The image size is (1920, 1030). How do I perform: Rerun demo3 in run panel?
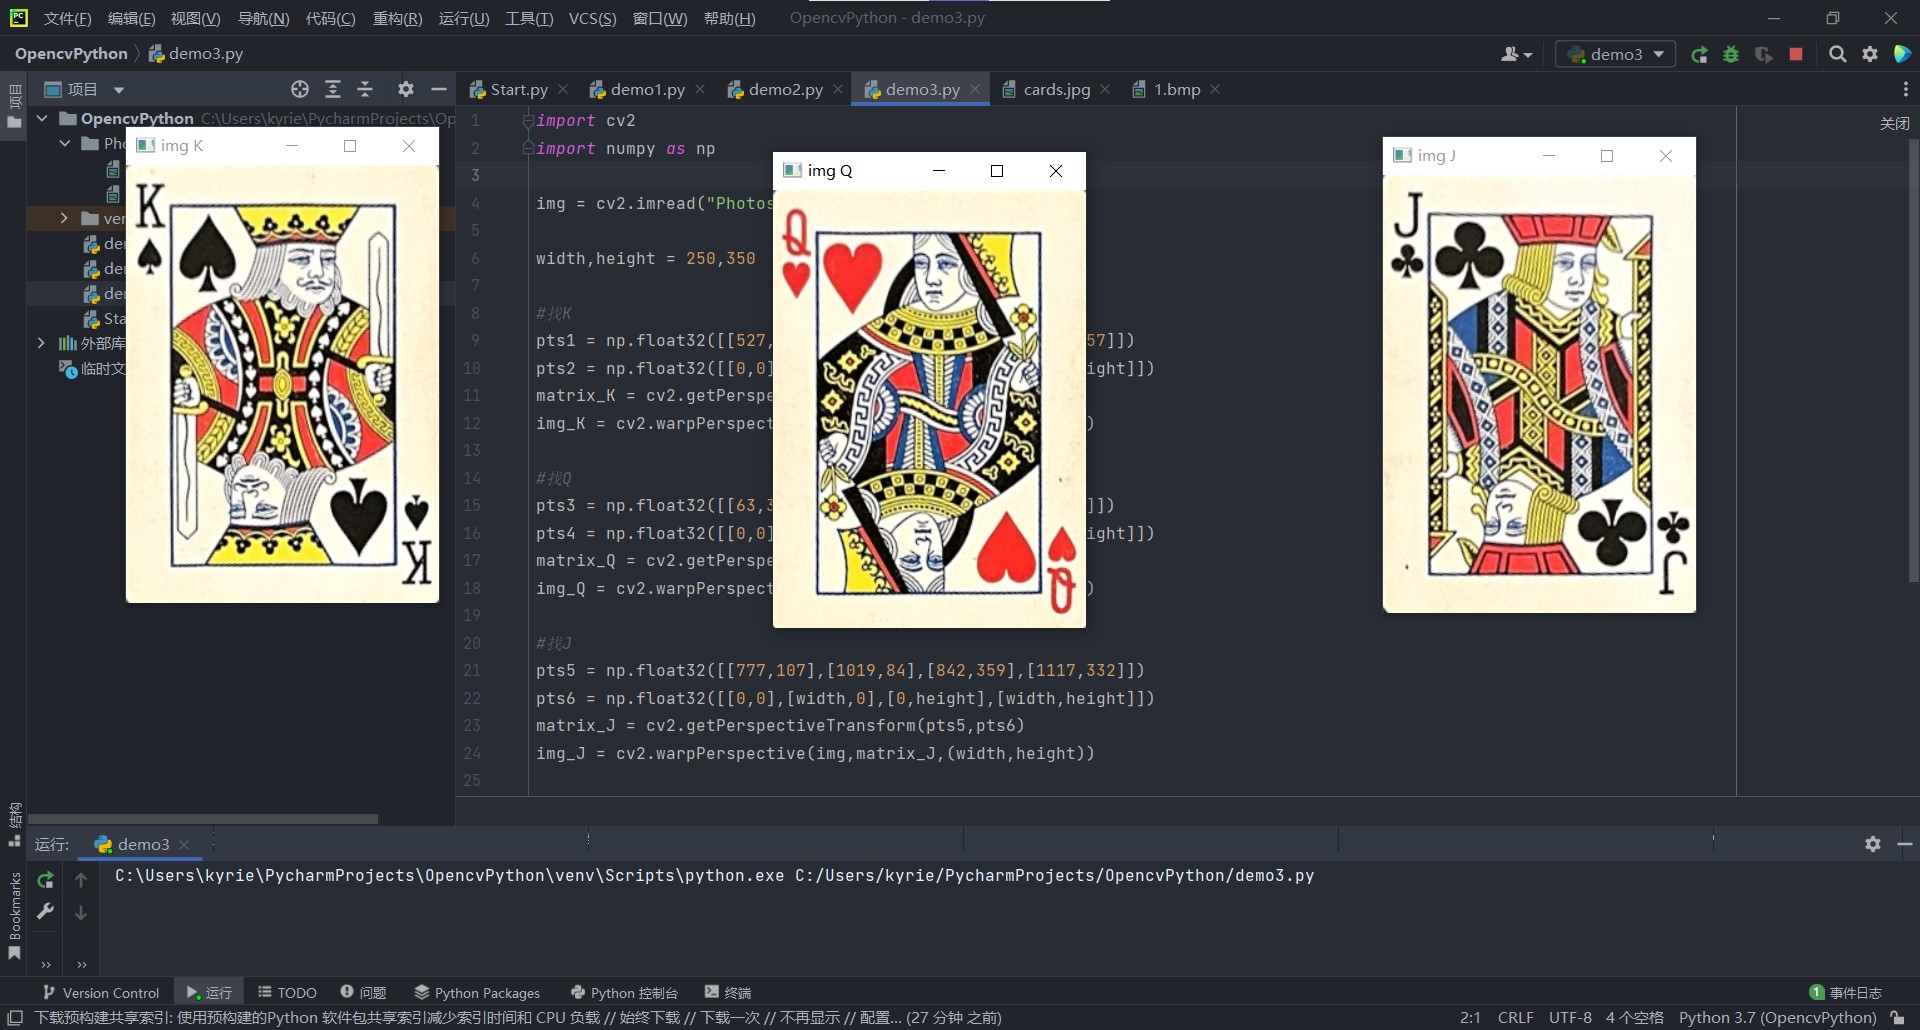(x=45, y=880)
